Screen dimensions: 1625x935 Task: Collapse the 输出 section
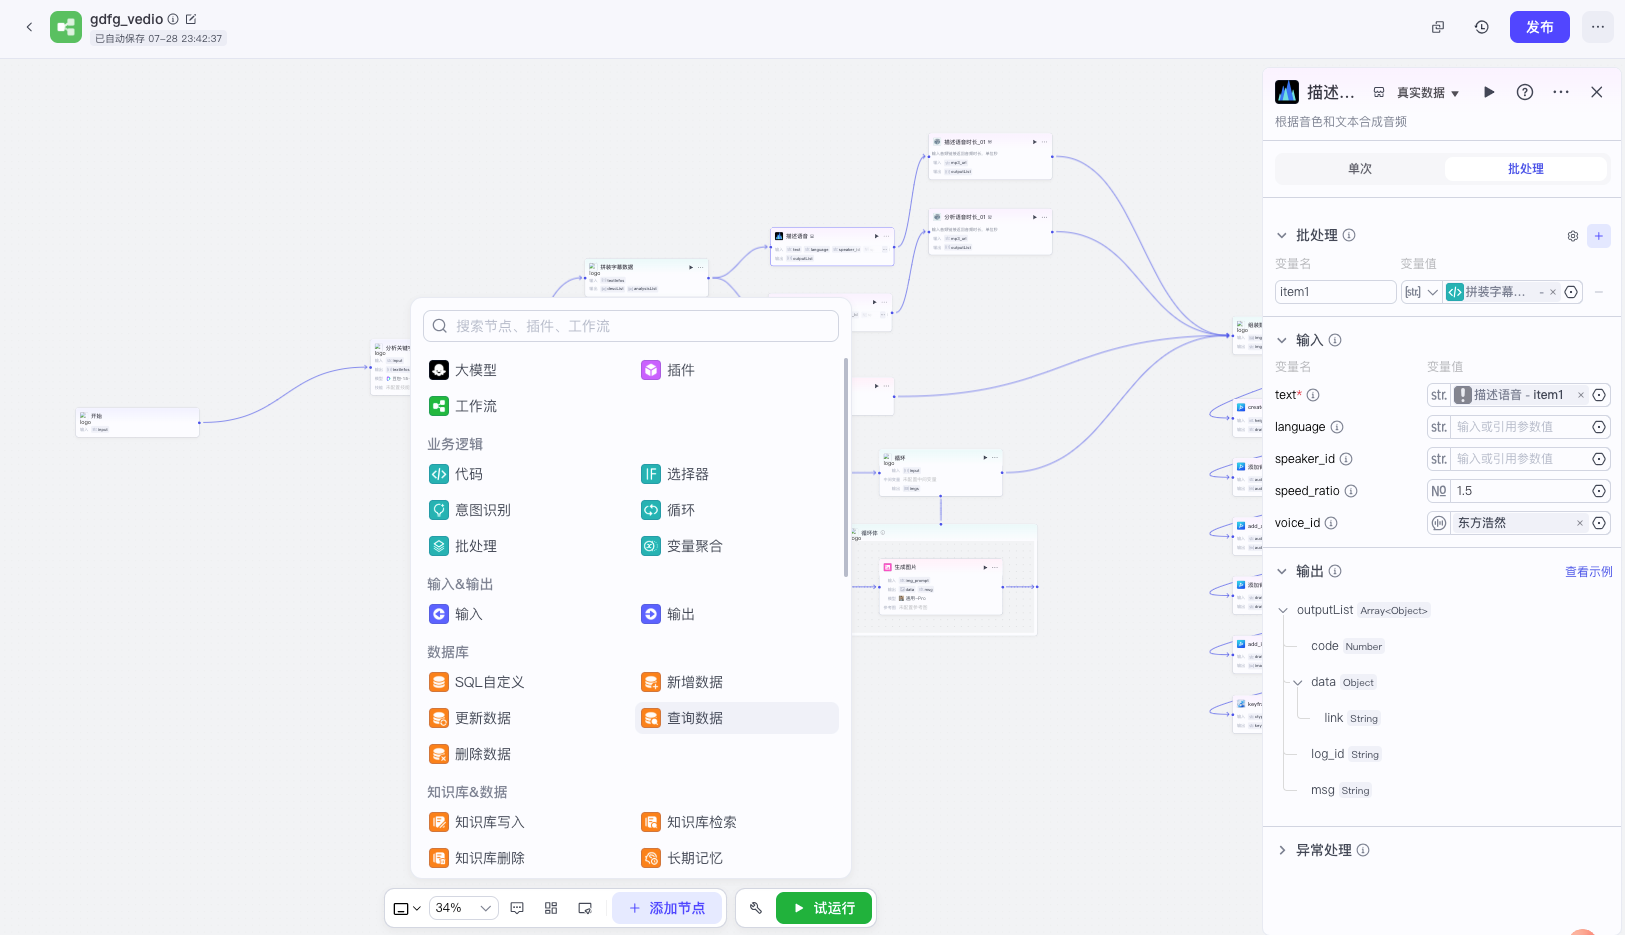(x=1282, y=571)
